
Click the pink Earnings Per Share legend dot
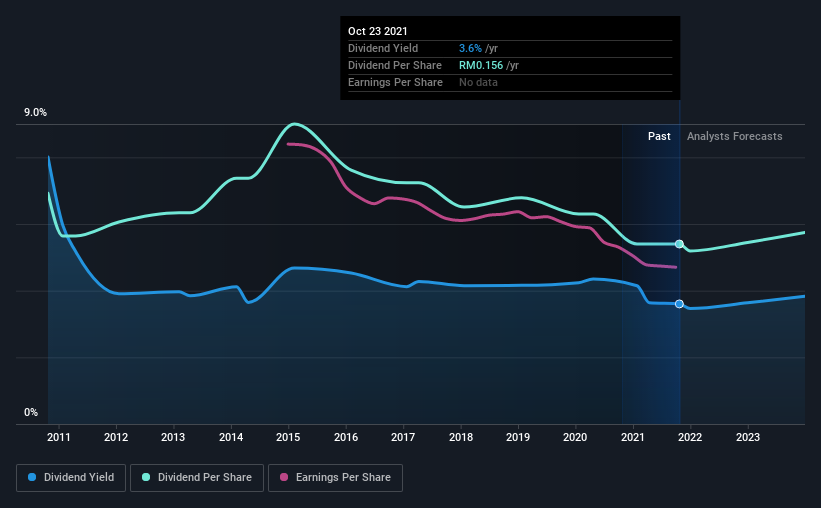[x=284, y=477]
